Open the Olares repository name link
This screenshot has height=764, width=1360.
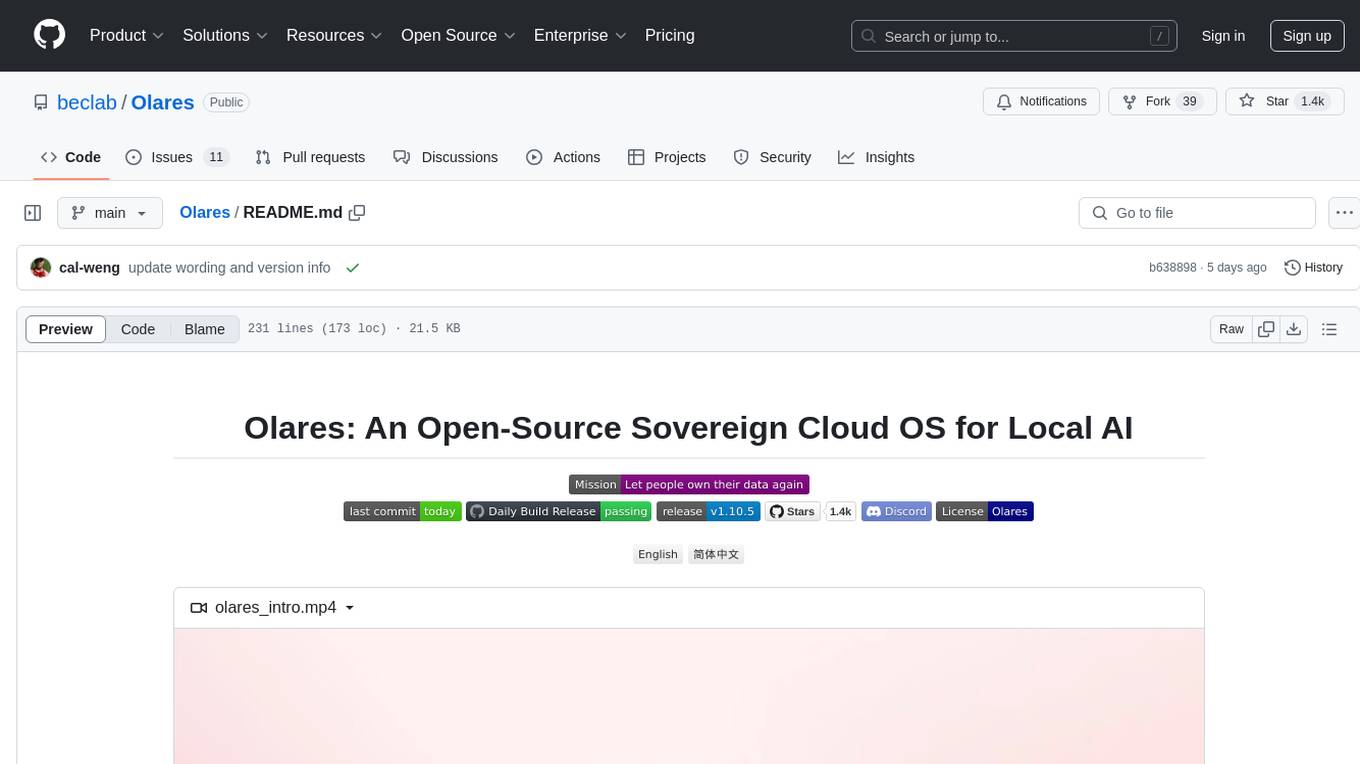pyautogui.click(x=162, y=102)
